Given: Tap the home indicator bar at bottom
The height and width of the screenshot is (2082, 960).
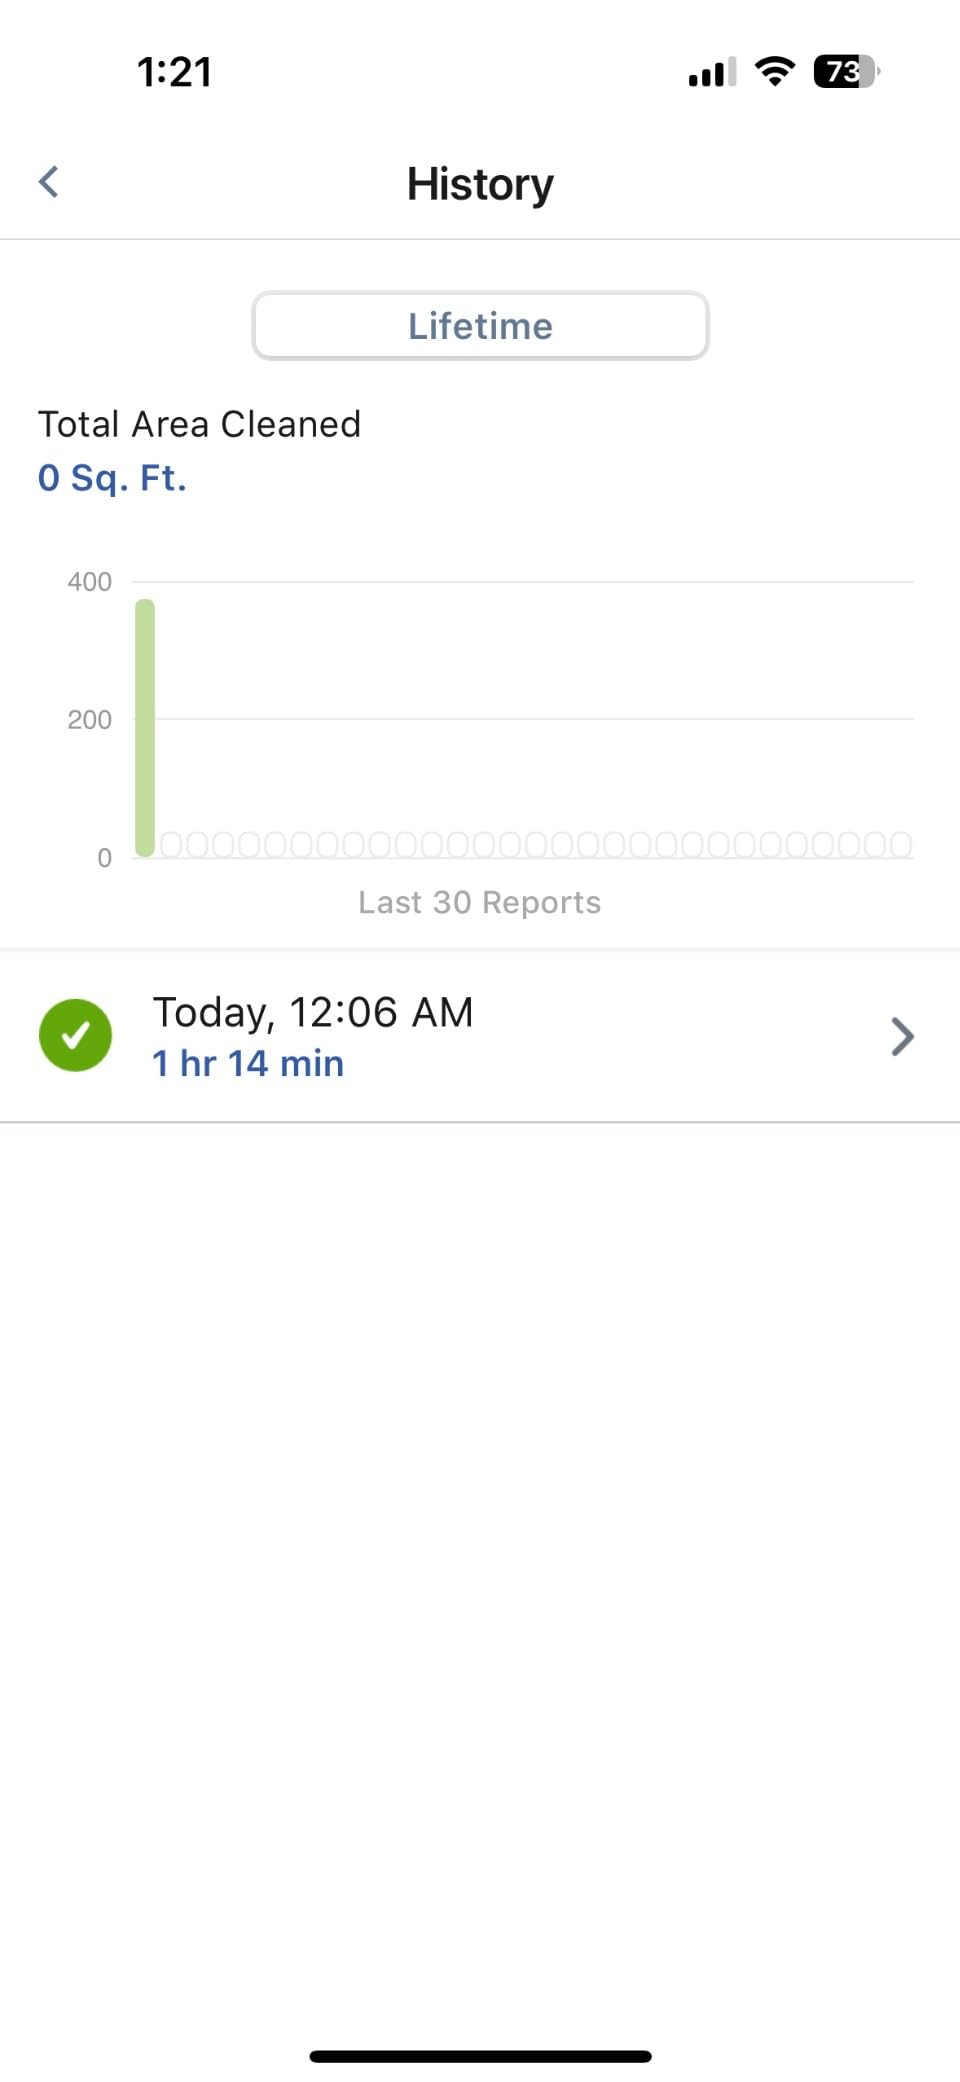Looking at the screenshot, I should (480, 2056).
